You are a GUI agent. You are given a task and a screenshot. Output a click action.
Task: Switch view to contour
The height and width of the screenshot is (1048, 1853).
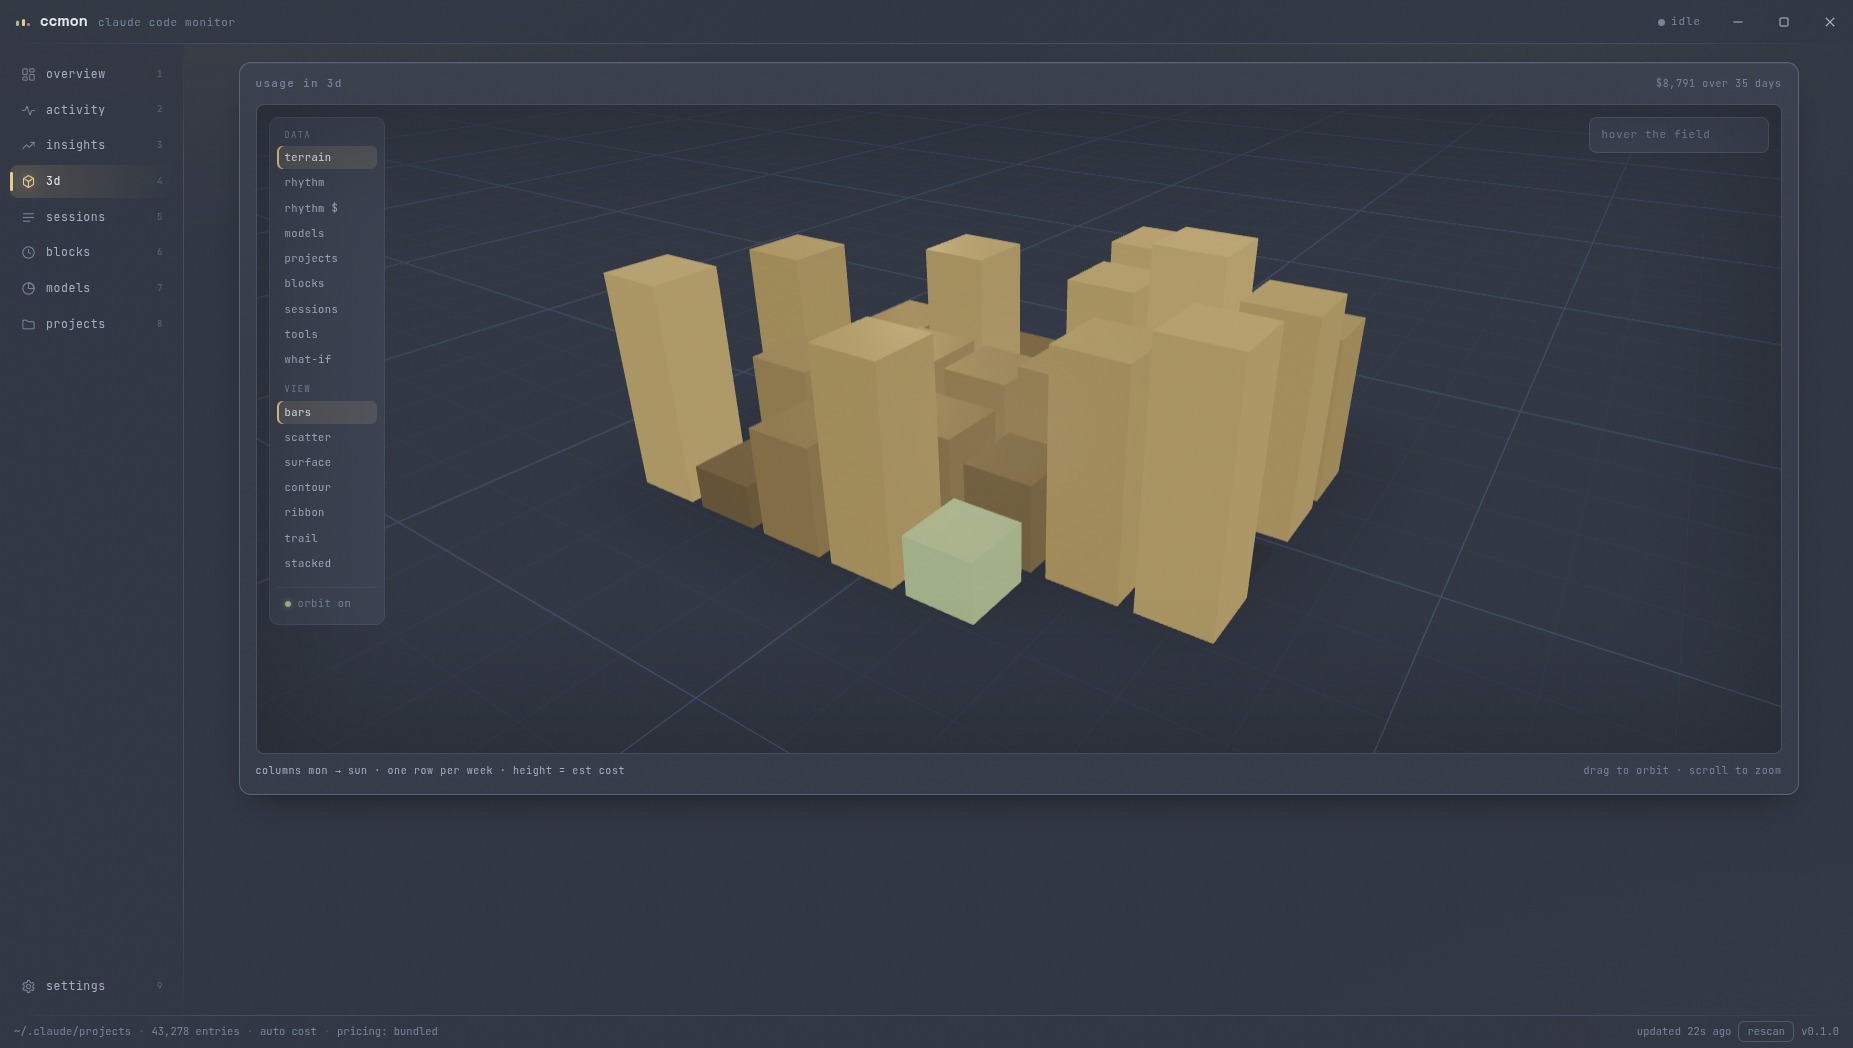327,487
